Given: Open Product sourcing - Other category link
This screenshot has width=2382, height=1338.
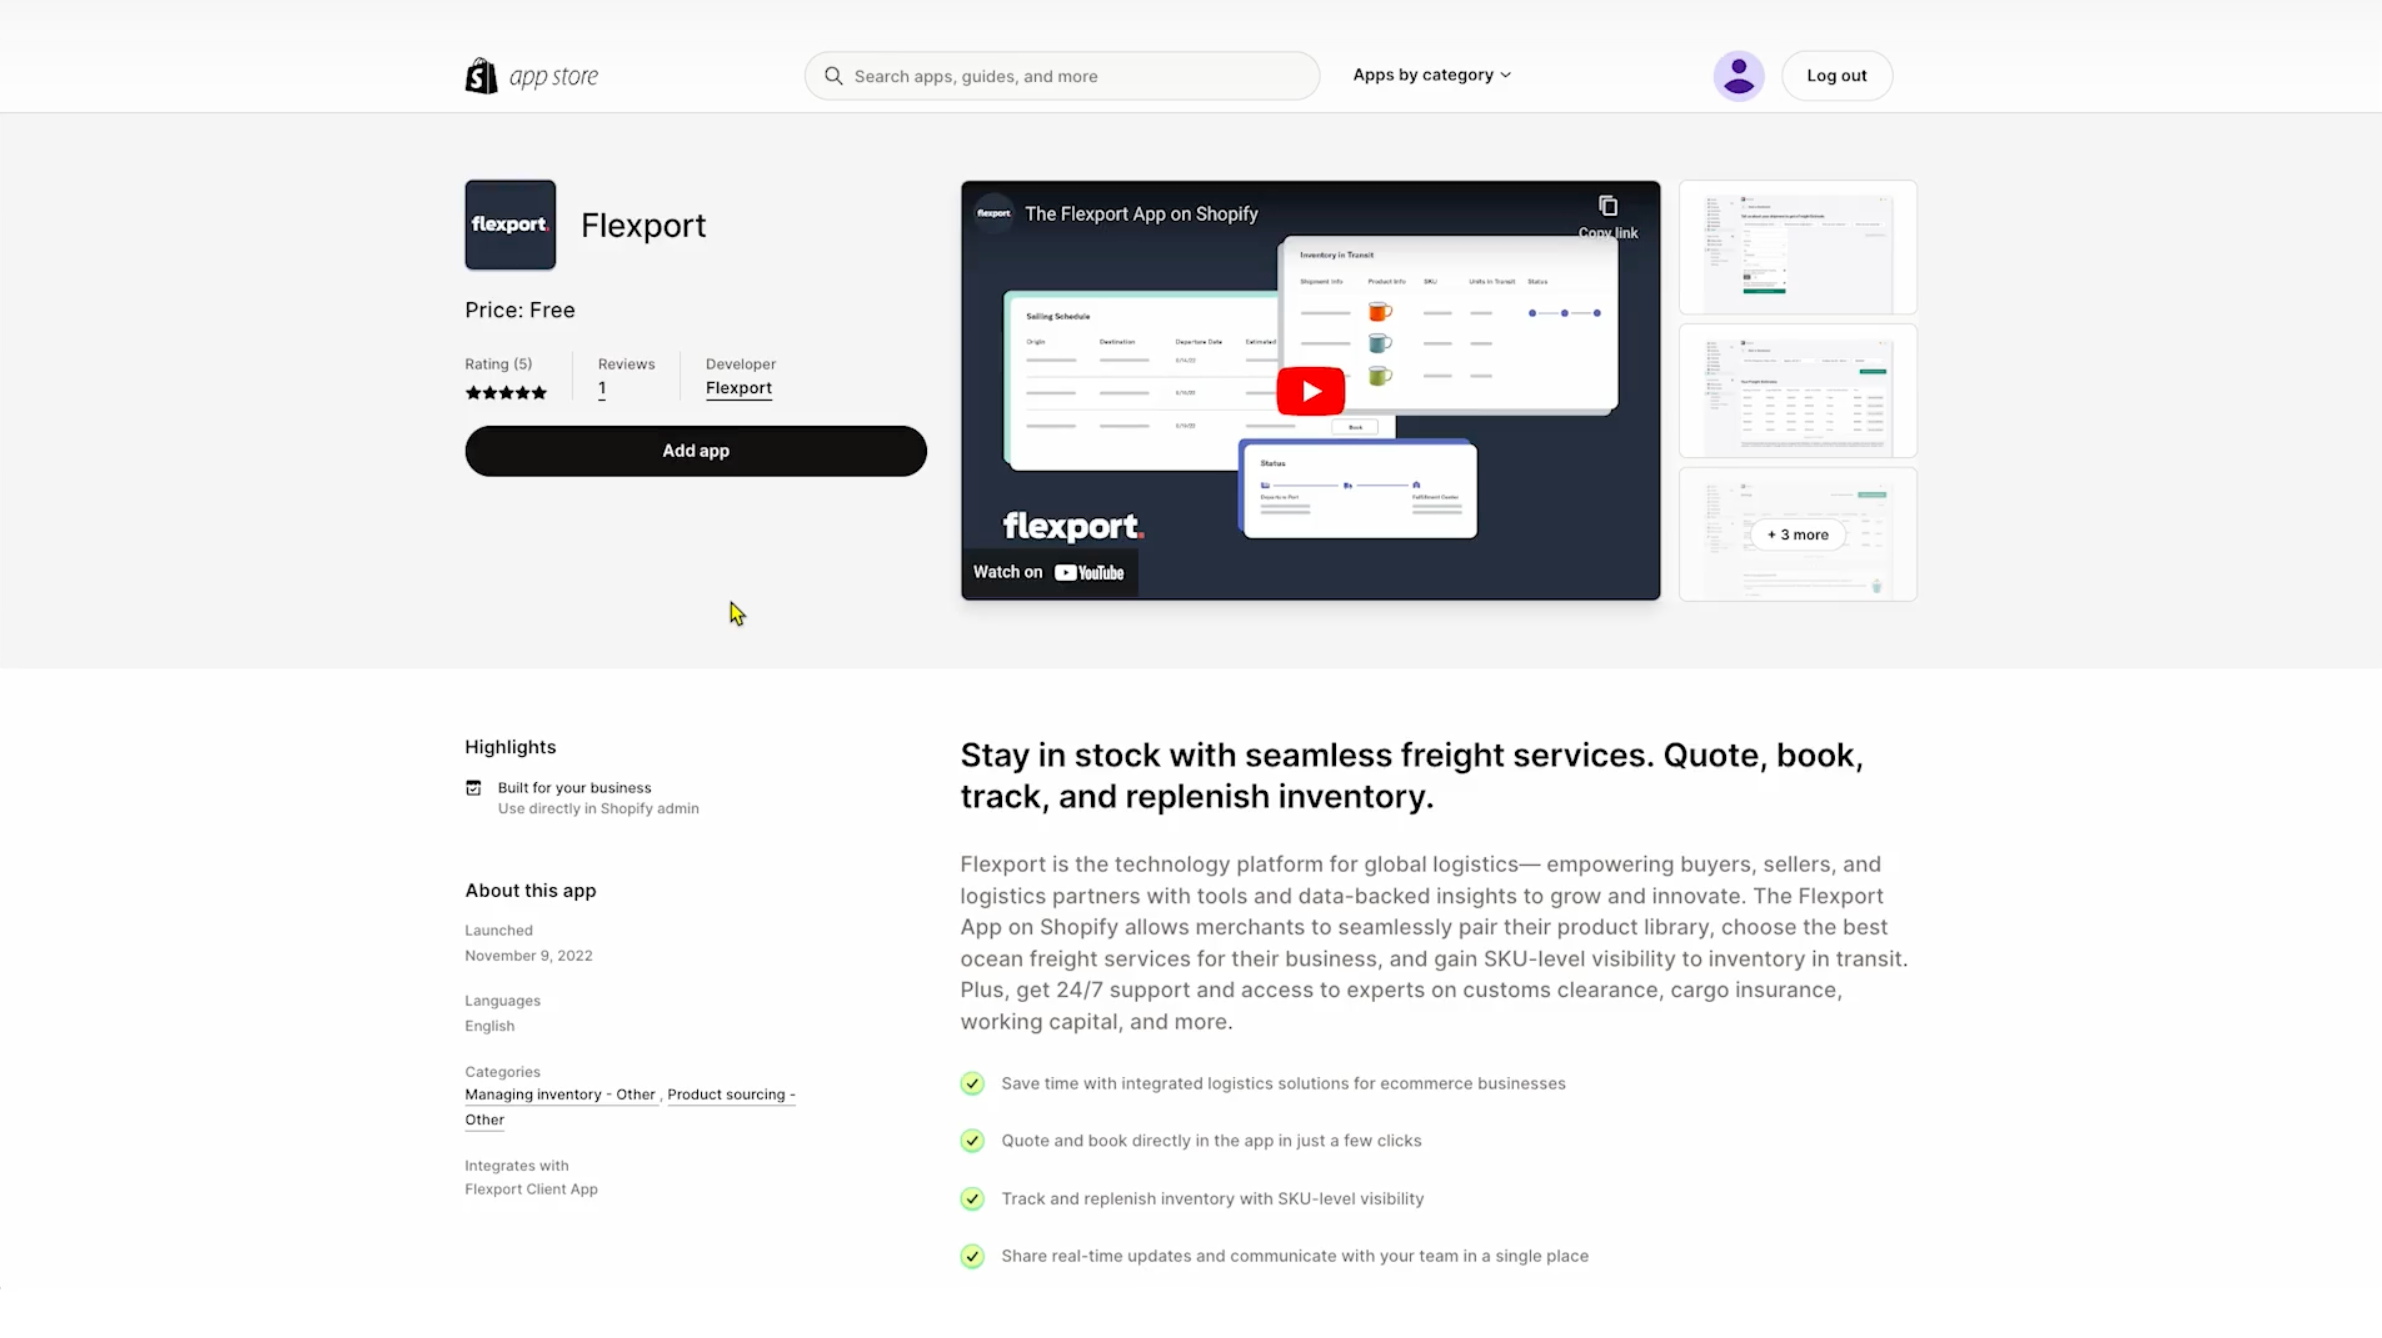Looking at the screenshot, I should pos(730,1094).
